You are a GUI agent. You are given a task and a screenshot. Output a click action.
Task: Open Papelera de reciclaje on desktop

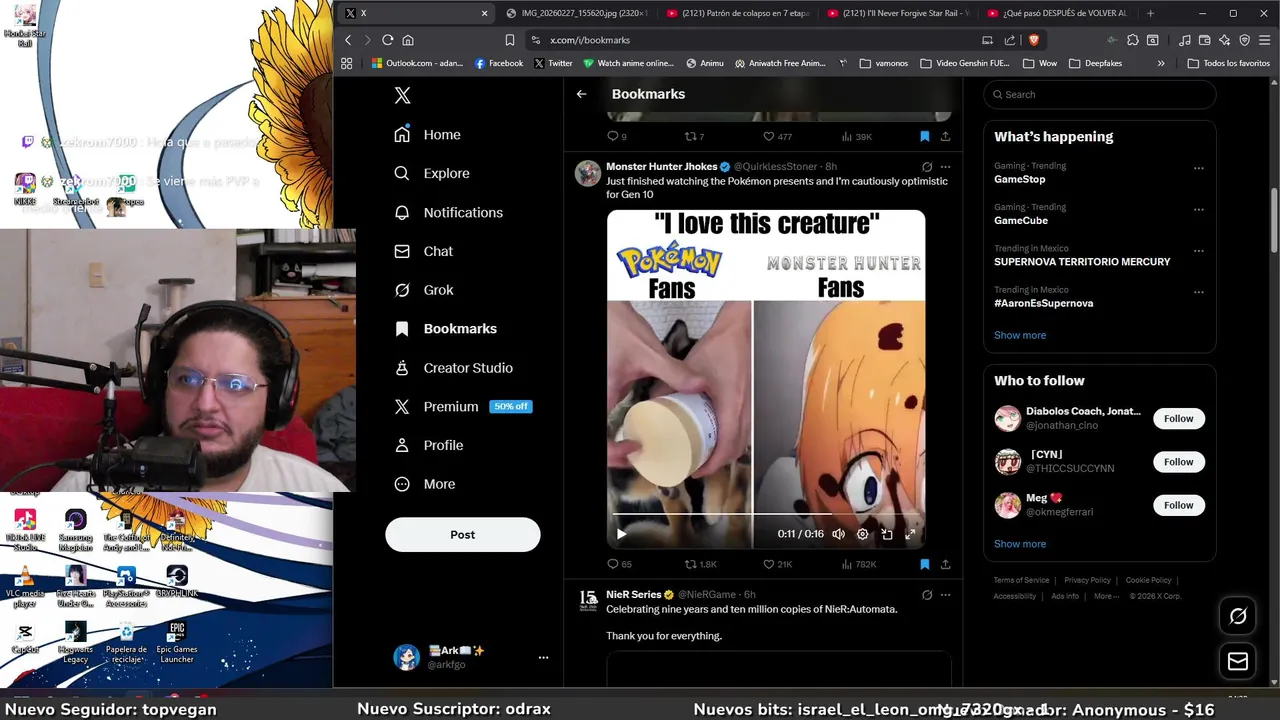[126, 642]
